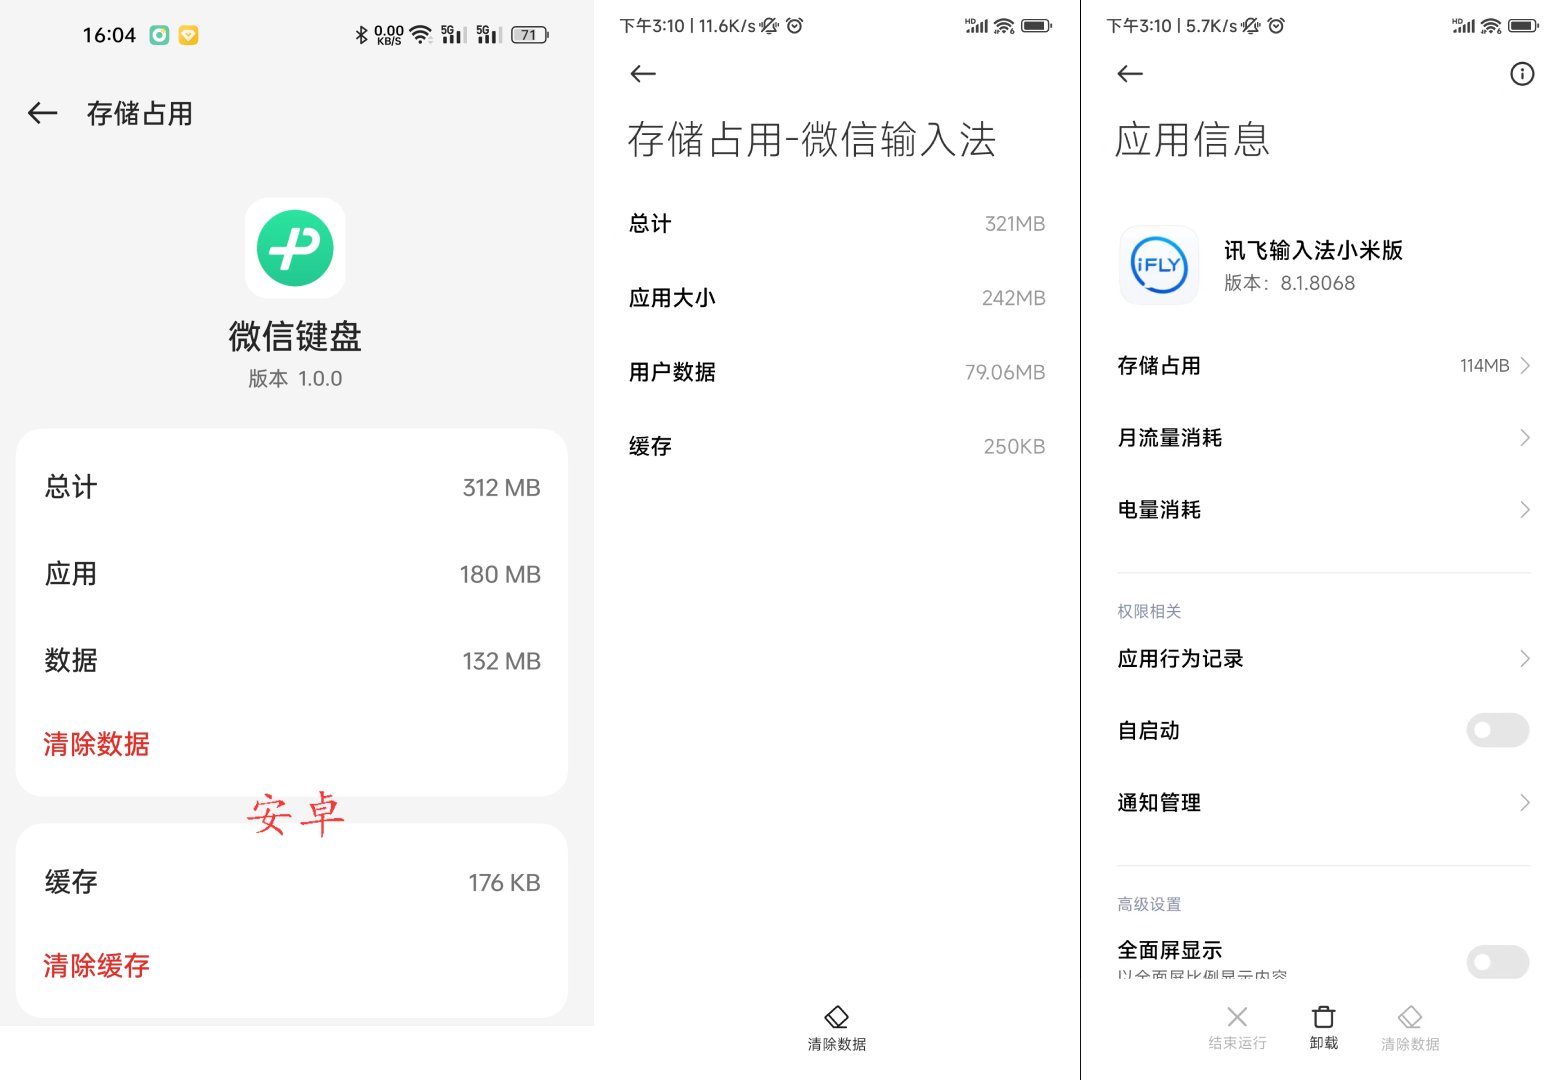Tap the back arrow beside 存储占用 title
This screenshot has height=1080, width=1567.
point(42,114)
